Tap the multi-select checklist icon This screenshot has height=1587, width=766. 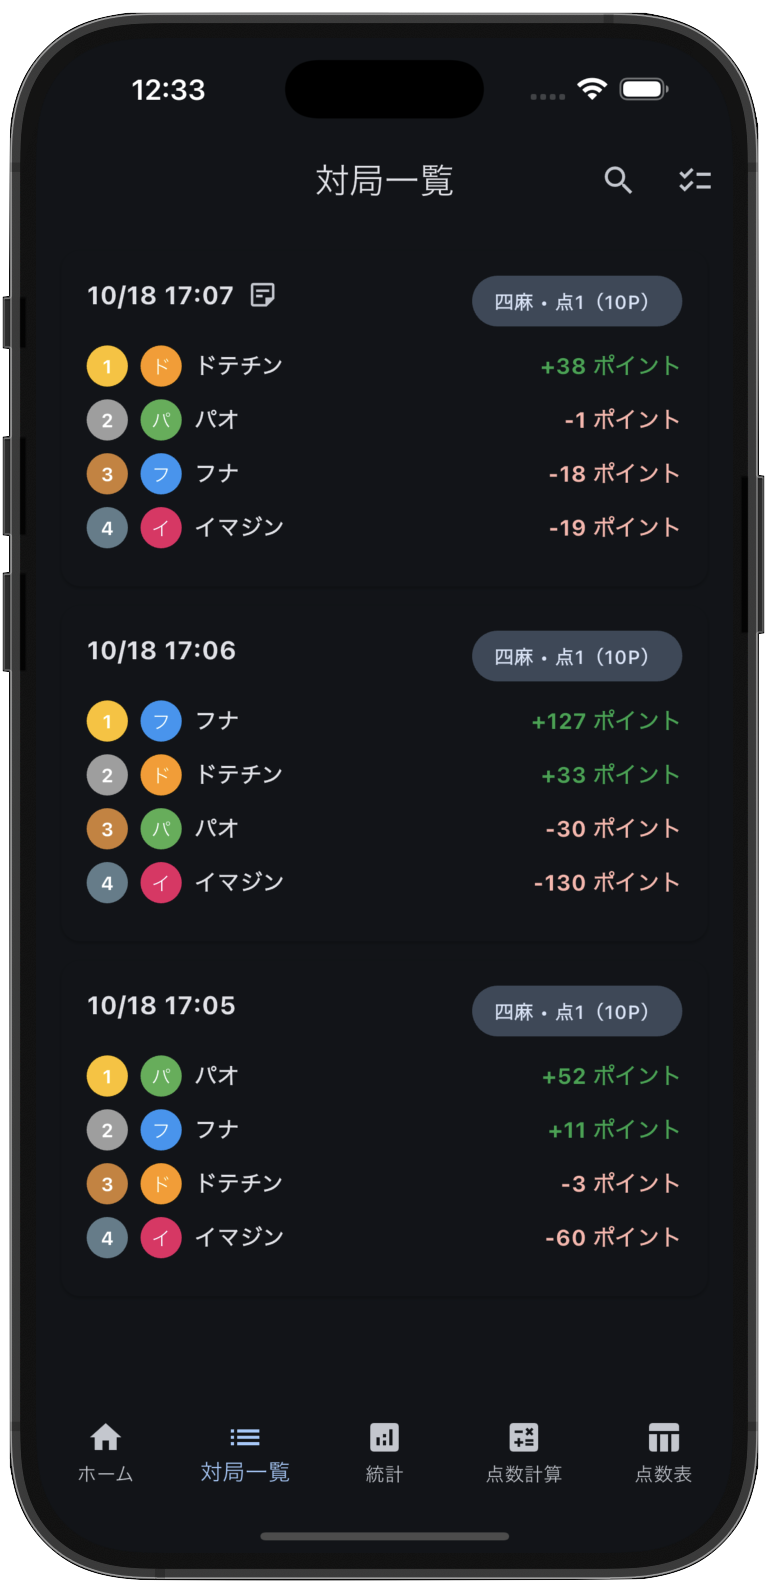695,180
